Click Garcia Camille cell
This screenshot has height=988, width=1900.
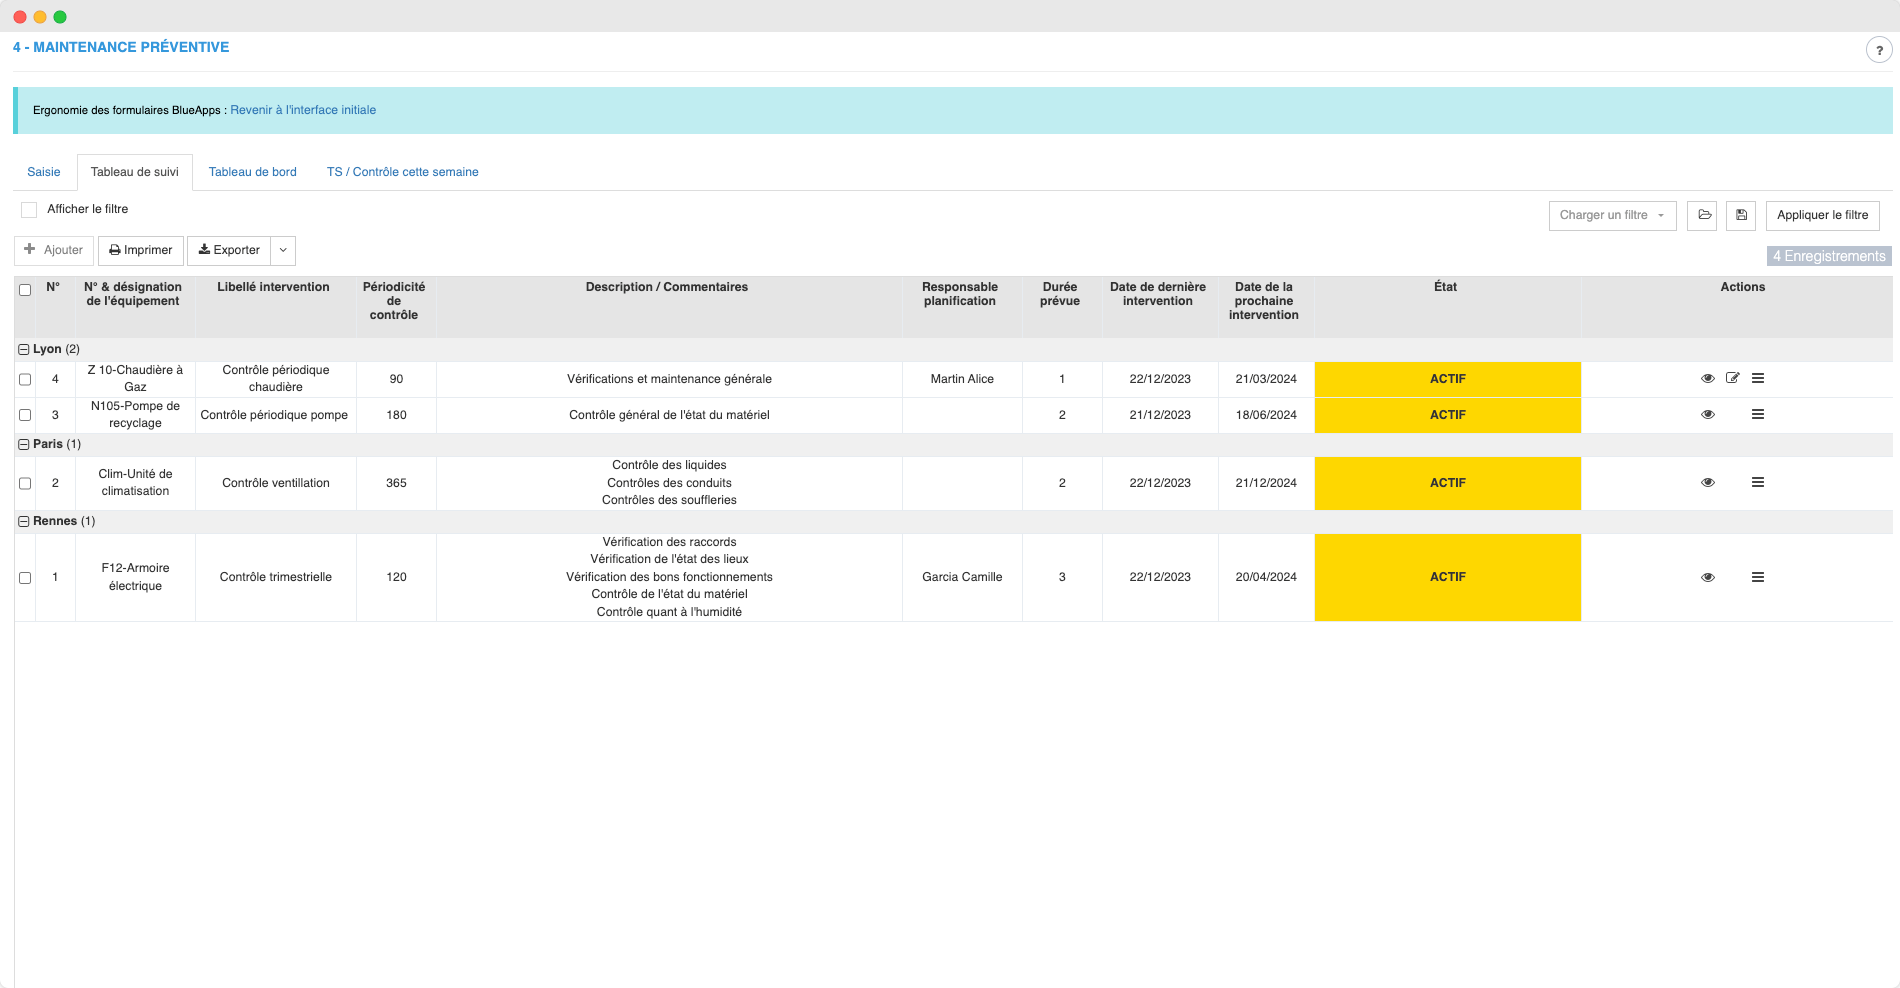coord(962,577)
